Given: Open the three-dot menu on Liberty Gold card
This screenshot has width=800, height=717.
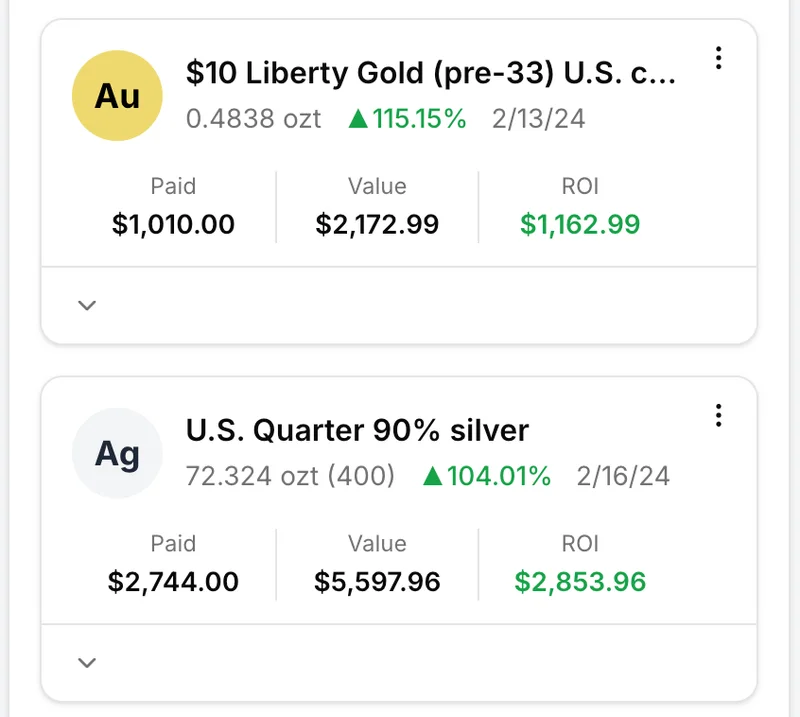Looking at the screenshot, I should (x=718, y=58).
